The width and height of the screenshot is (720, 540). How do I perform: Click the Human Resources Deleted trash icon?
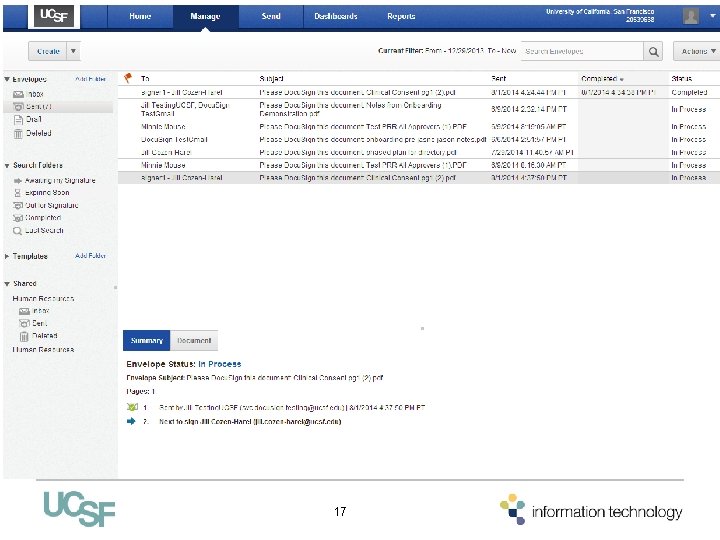point(24,336)
